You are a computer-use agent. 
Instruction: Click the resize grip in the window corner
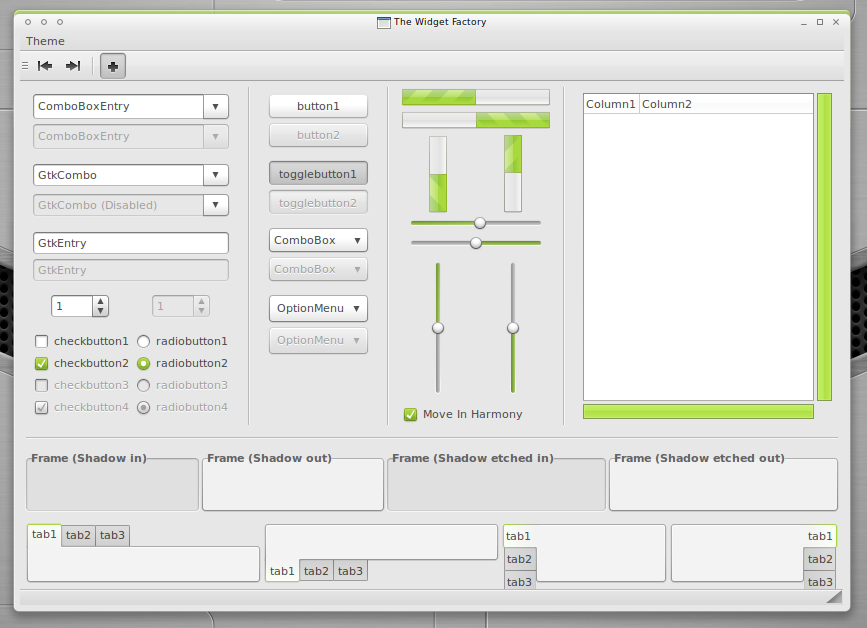(834, 596)
